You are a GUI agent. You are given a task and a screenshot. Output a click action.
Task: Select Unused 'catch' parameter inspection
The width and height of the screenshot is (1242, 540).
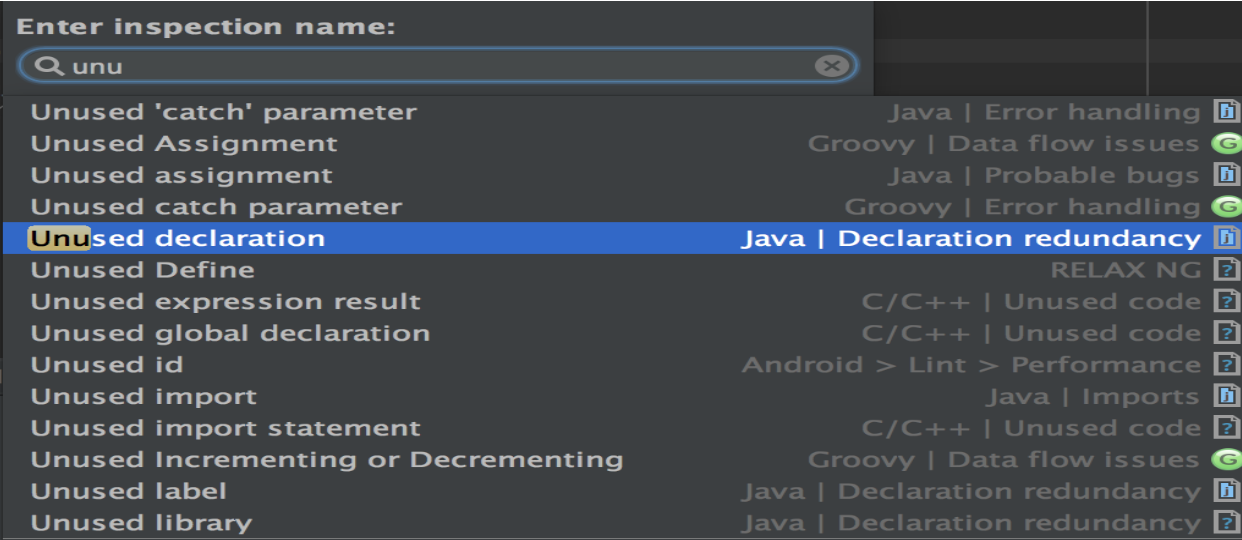click(x=224, y=112)
